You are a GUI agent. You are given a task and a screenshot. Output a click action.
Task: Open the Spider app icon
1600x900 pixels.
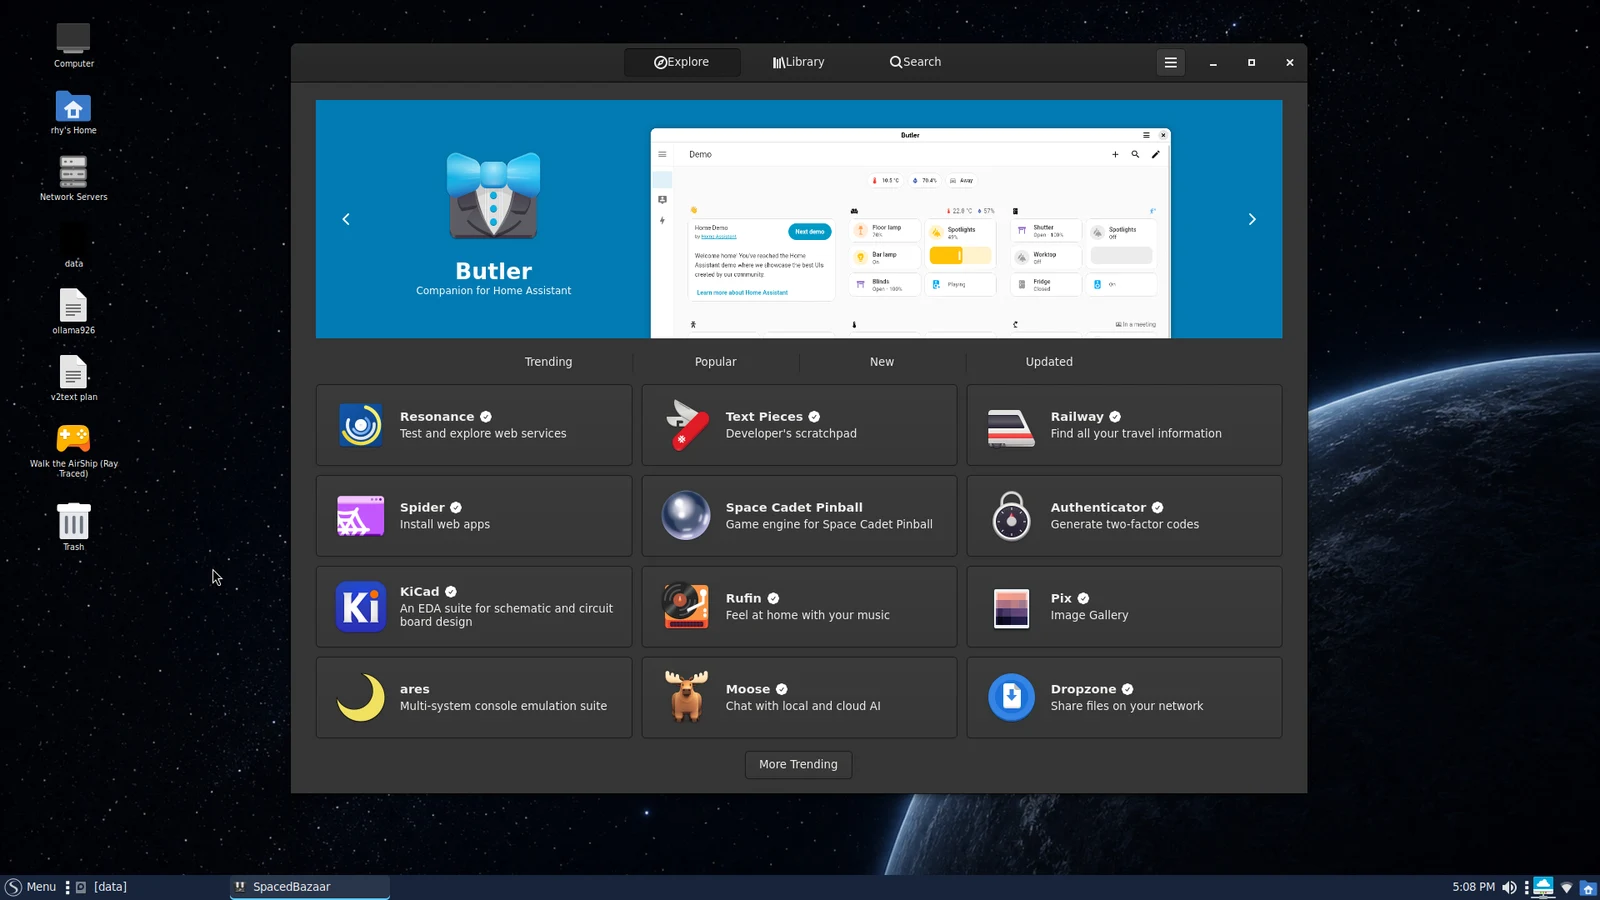pos(360,516)
